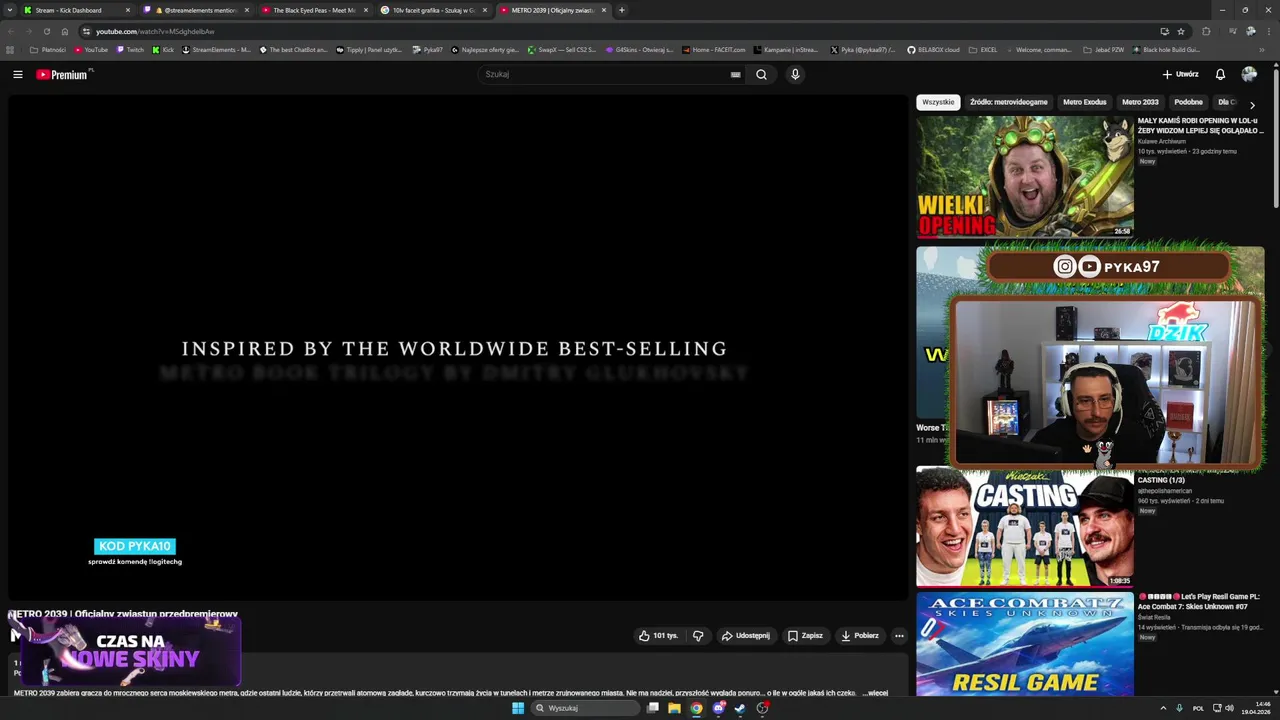Show hidden system tray icons
Viewport: 1280px width, 720px height.
(x=1164, y=708)
